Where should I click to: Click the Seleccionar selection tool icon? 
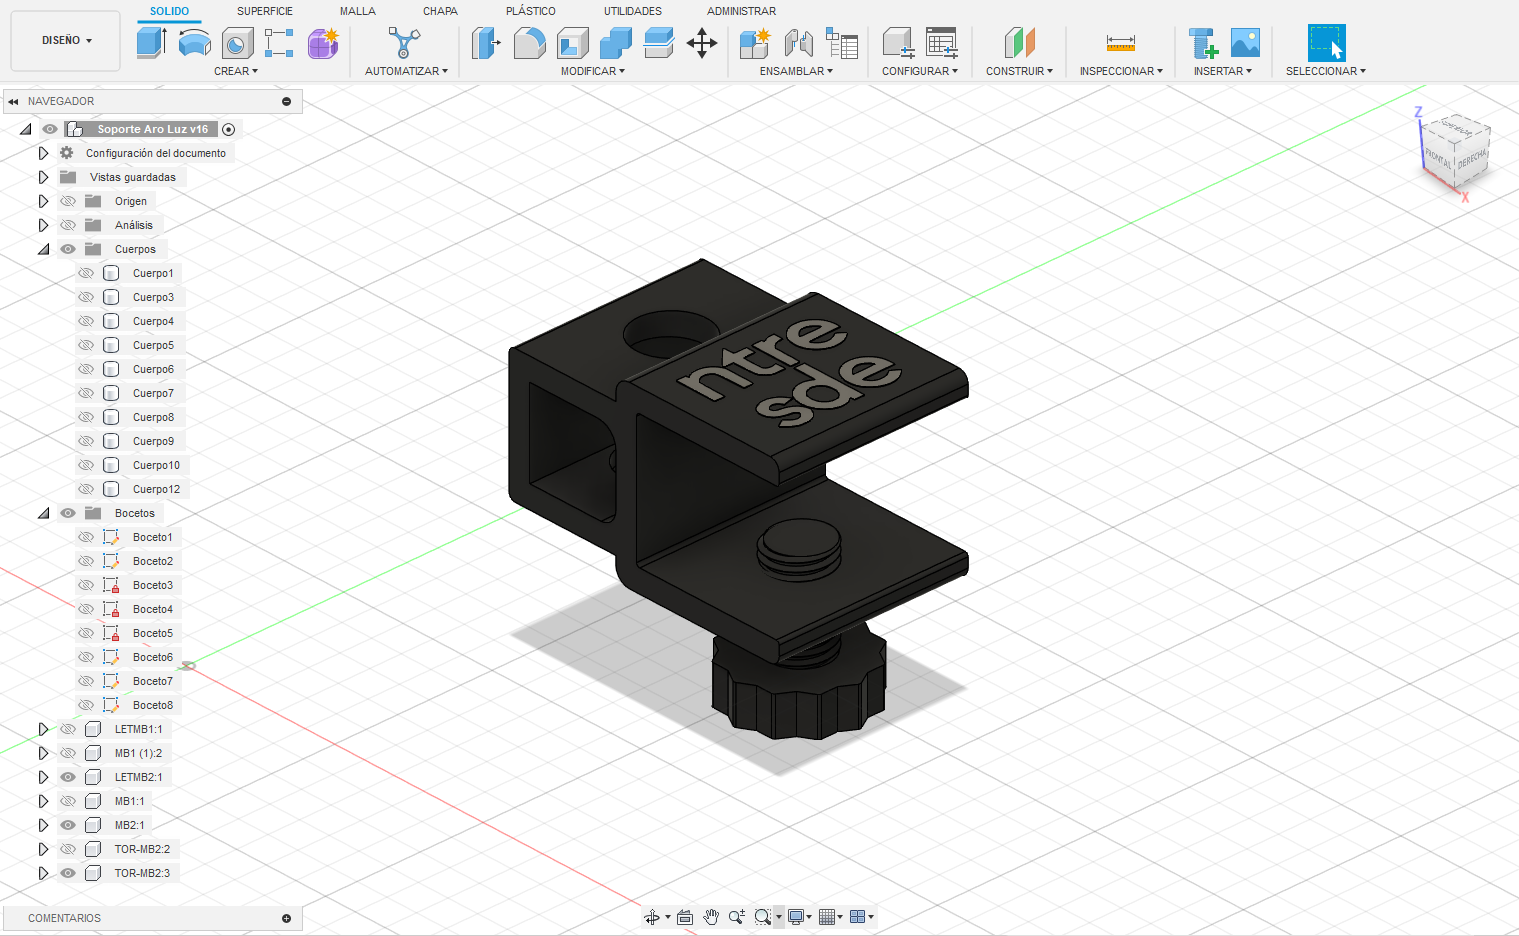click(x=1326, y=43)
